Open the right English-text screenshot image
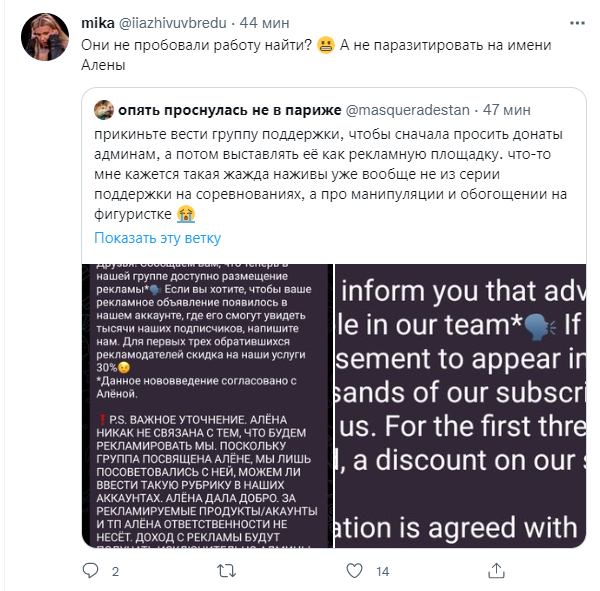 click(458, 405)
